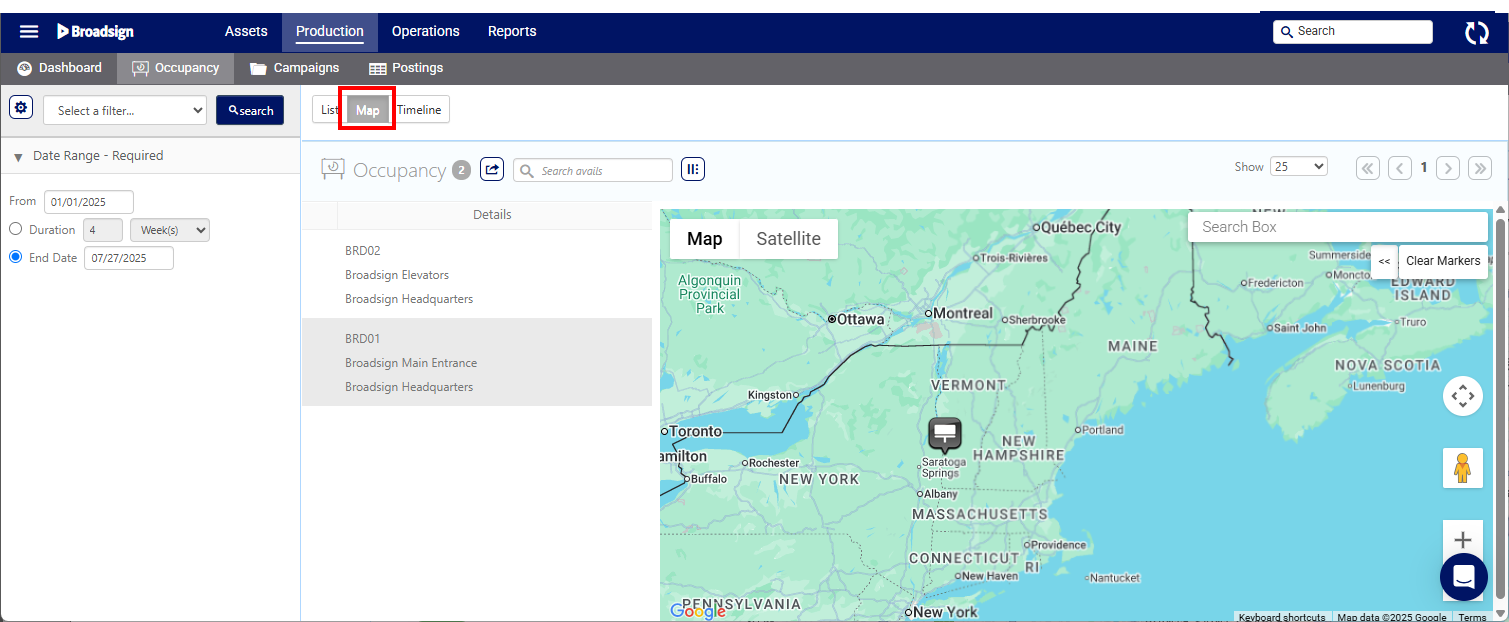Switch to Map view
This screenshot has width=1509, height=622.
coord(368,110)
